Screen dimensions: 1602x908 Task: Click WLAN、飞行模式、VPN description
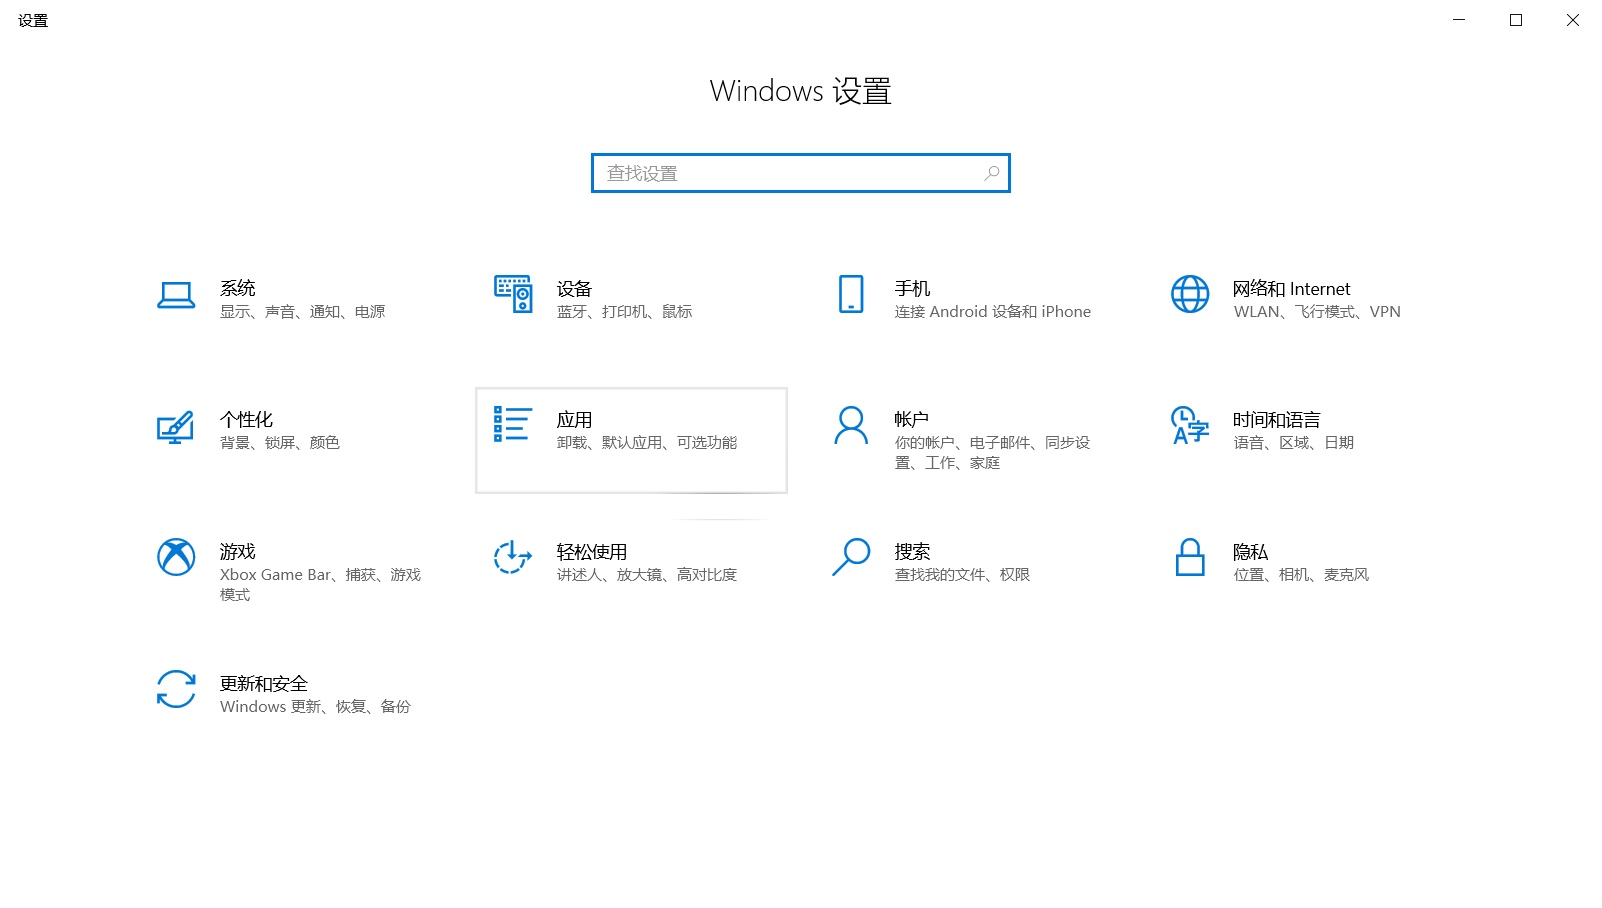pyautogui.click(x=1317, y=312)
